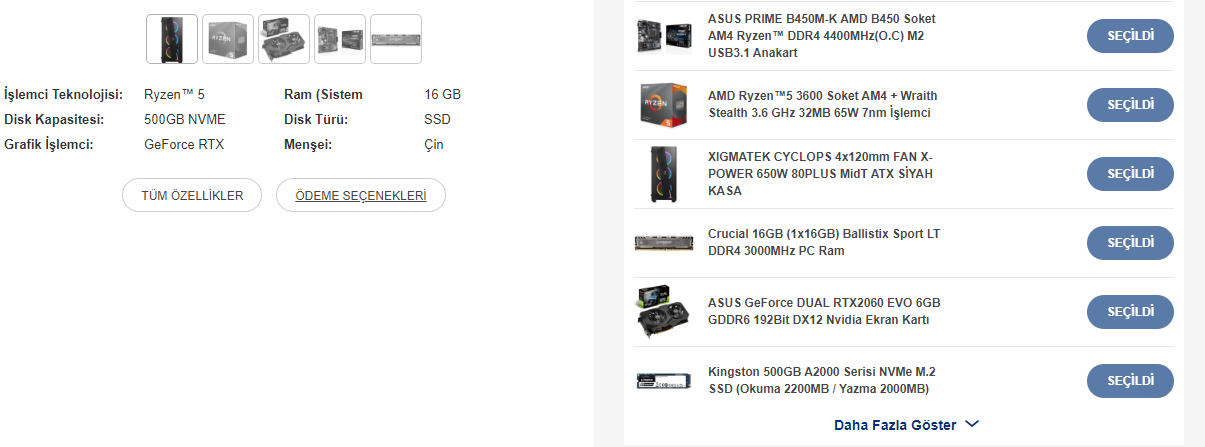Toggle SEÇİLDİ for ASUS PRIME motherboard
Screen dimensions: 1205x447
1130,36
